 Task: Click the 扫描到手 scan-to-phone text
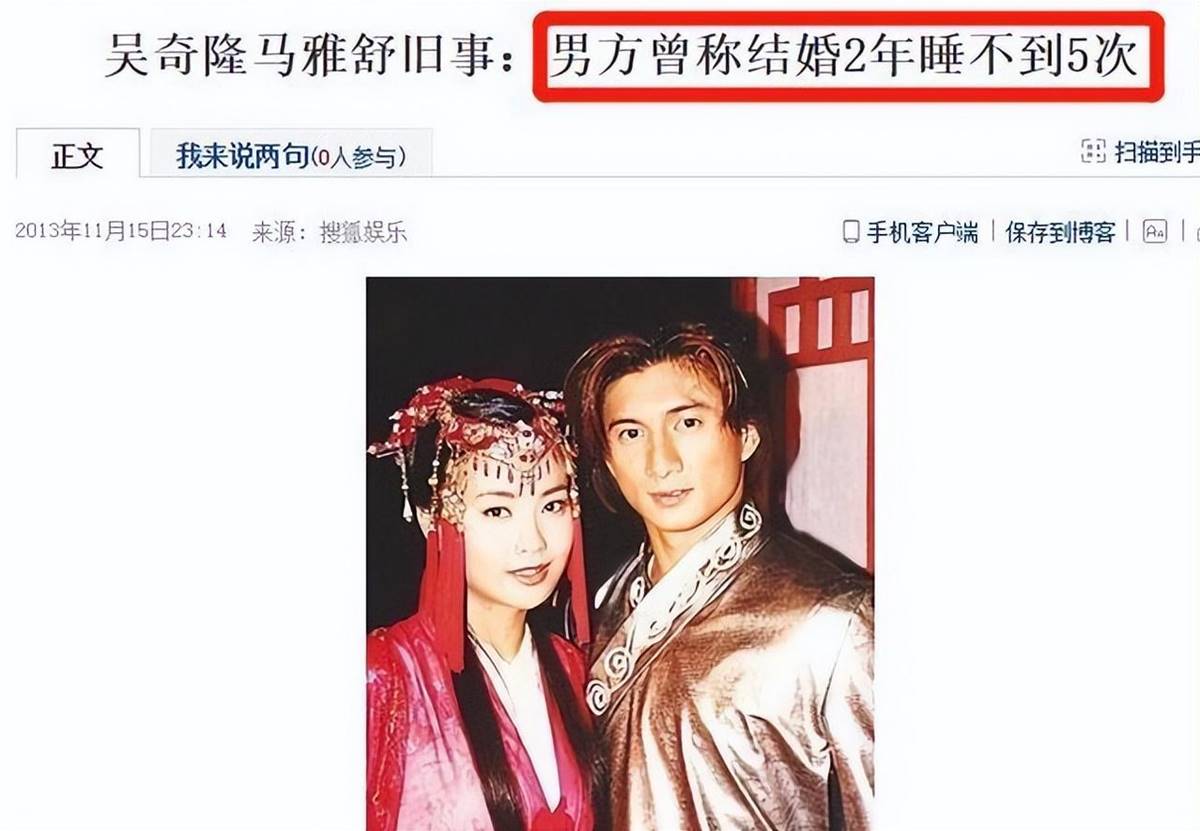tap(1157, 152)
